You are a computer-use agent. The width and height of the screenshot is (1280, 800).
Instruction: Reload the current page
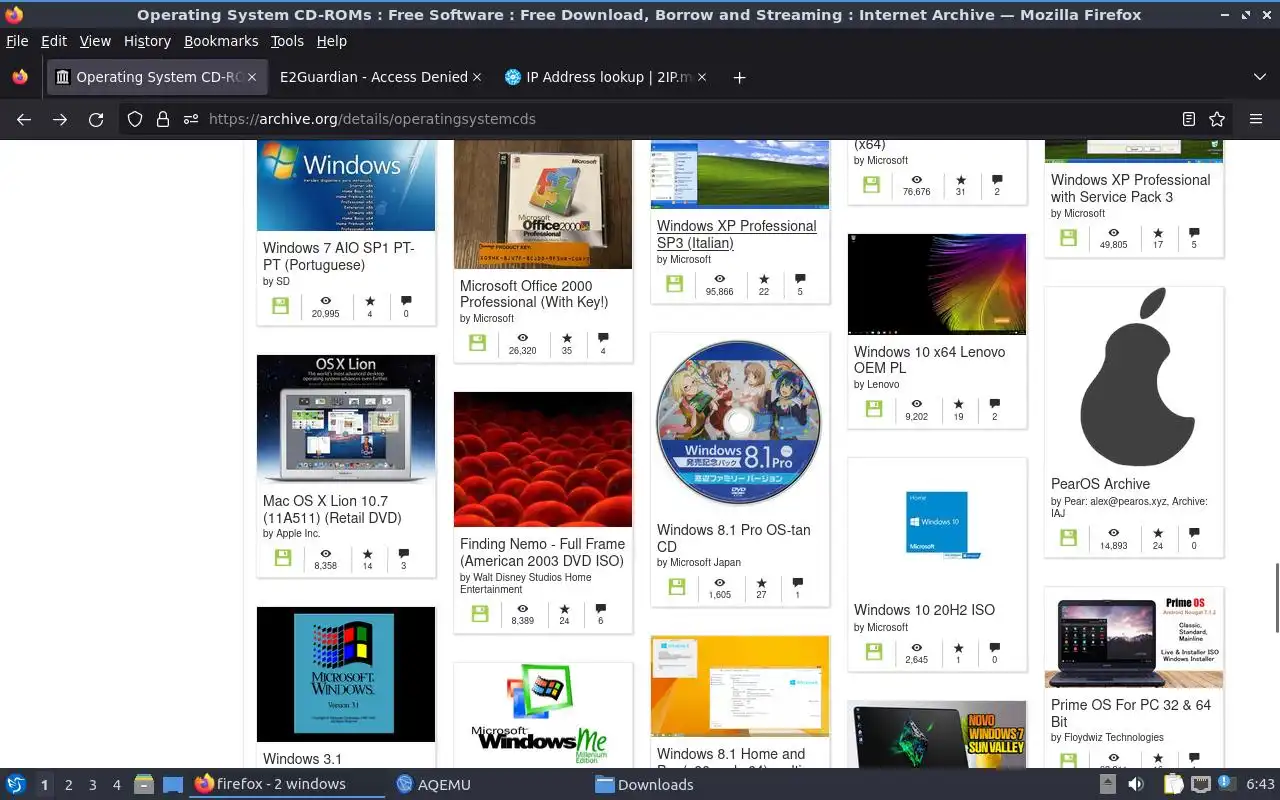click(96, 119)
